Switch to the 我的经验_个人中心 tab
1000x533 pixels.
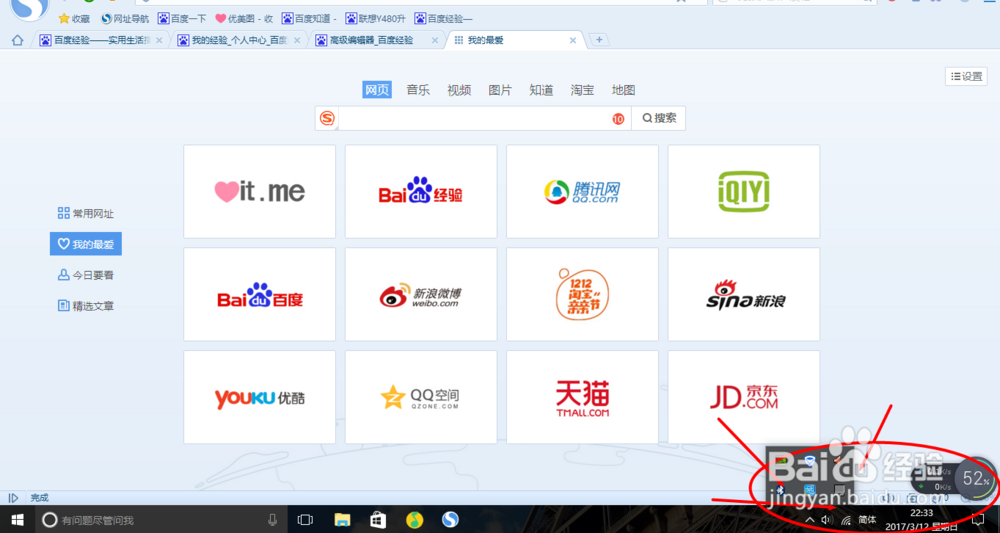click(239, 40)
